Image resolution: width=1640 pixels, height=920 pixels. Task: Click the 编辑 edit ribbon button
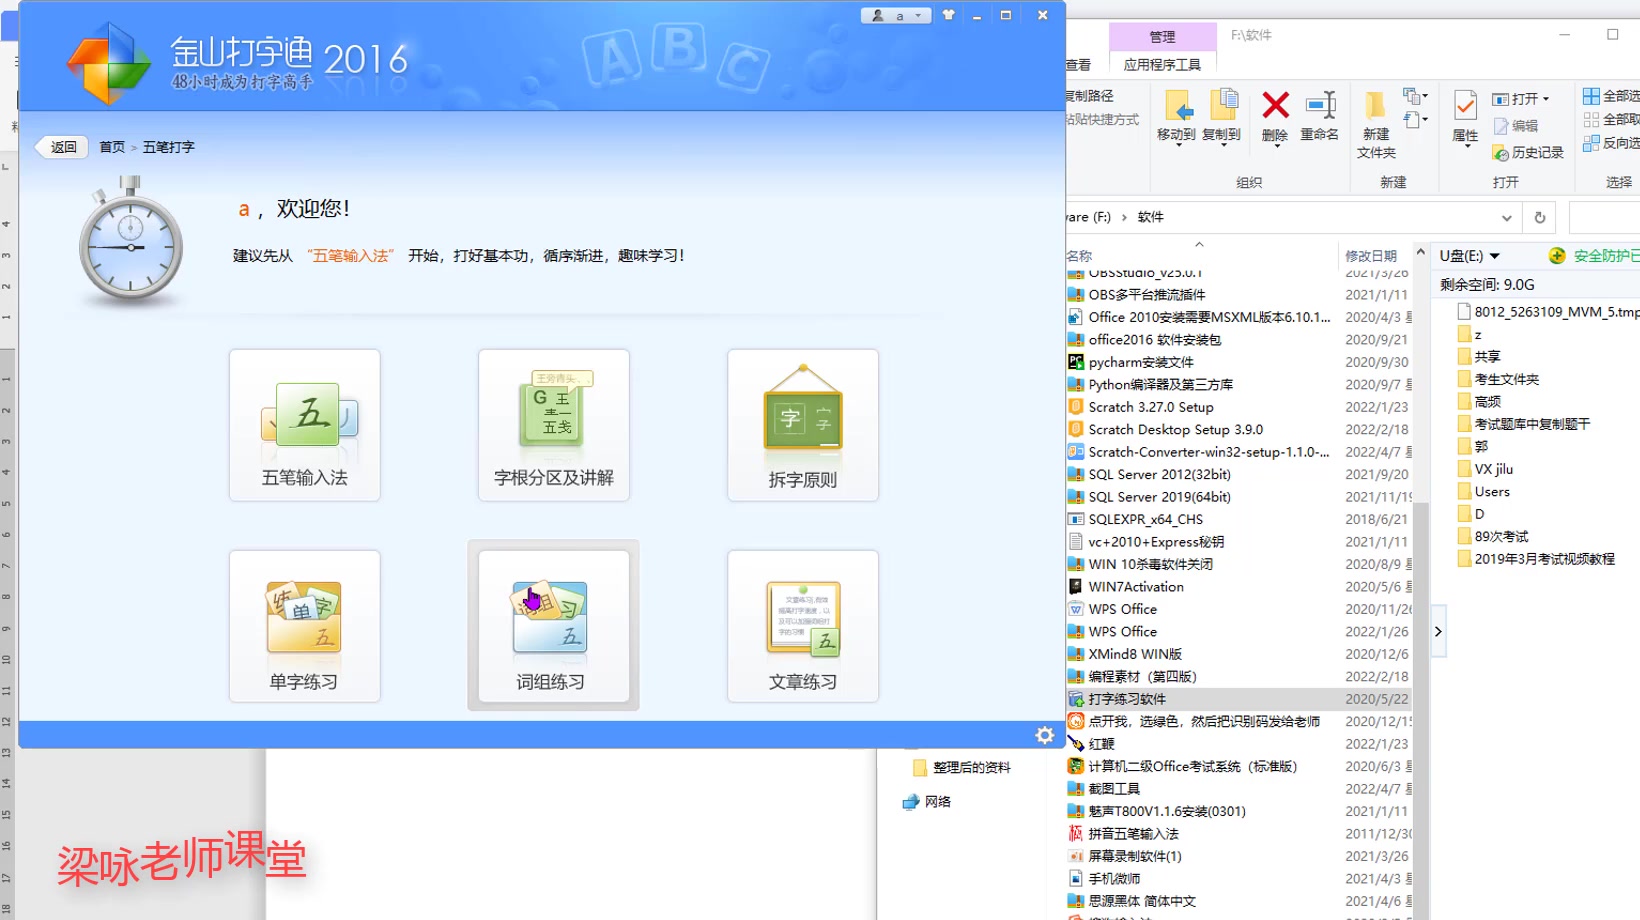point(1516,126)
